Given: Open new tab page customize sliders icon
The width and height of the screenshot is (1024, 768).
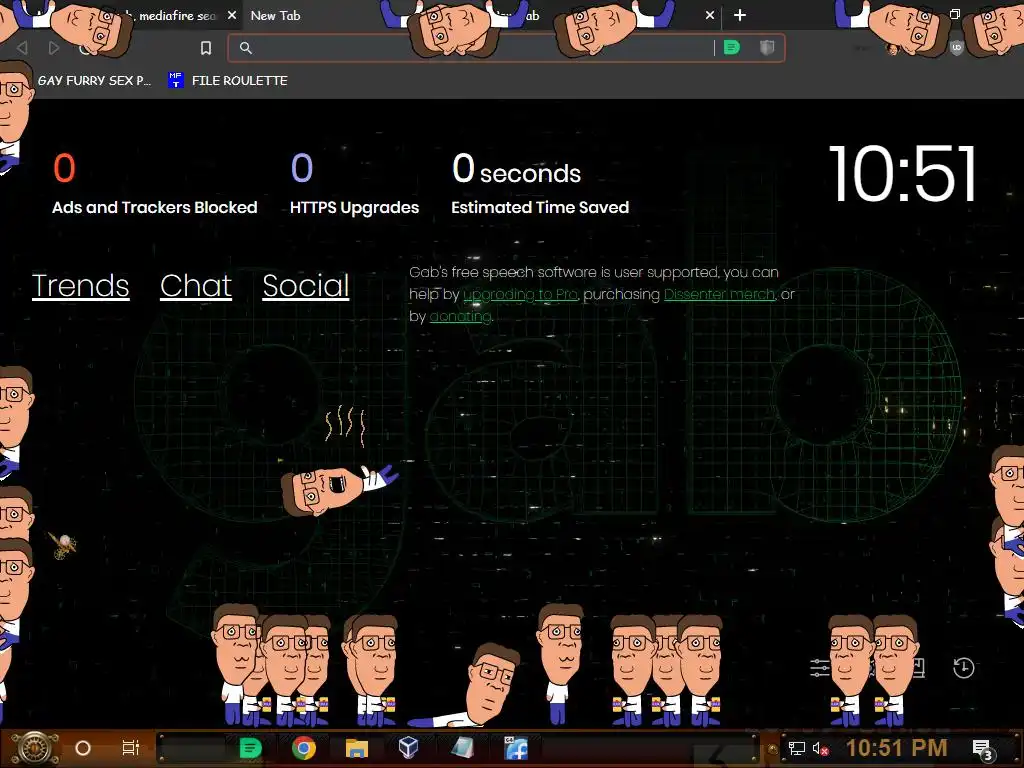Looking at the screenshot, I should (820, 667).
